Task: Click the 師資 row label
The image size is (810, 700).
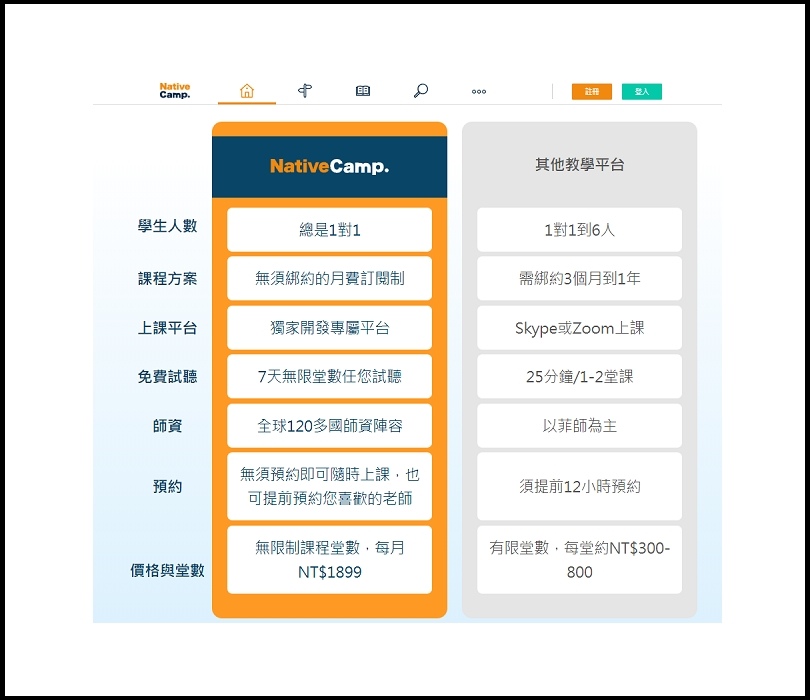Action: pos(167,426)
